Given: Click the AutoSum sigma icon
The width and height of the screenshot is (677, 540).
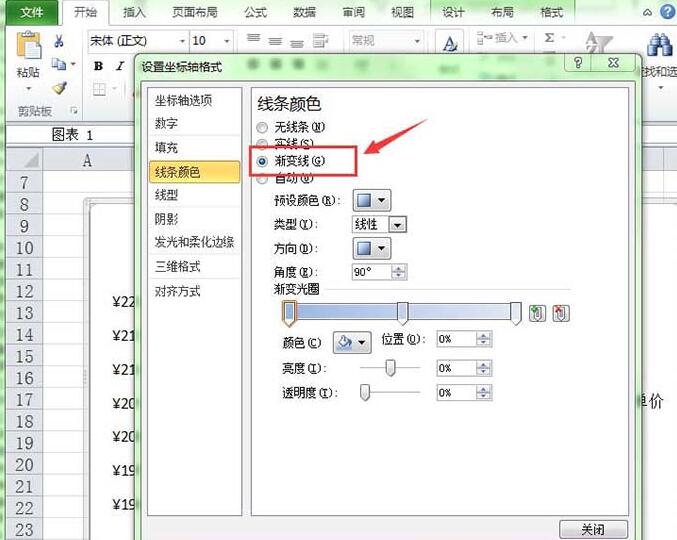Looking at the screenshot, I should coord(549,38).
